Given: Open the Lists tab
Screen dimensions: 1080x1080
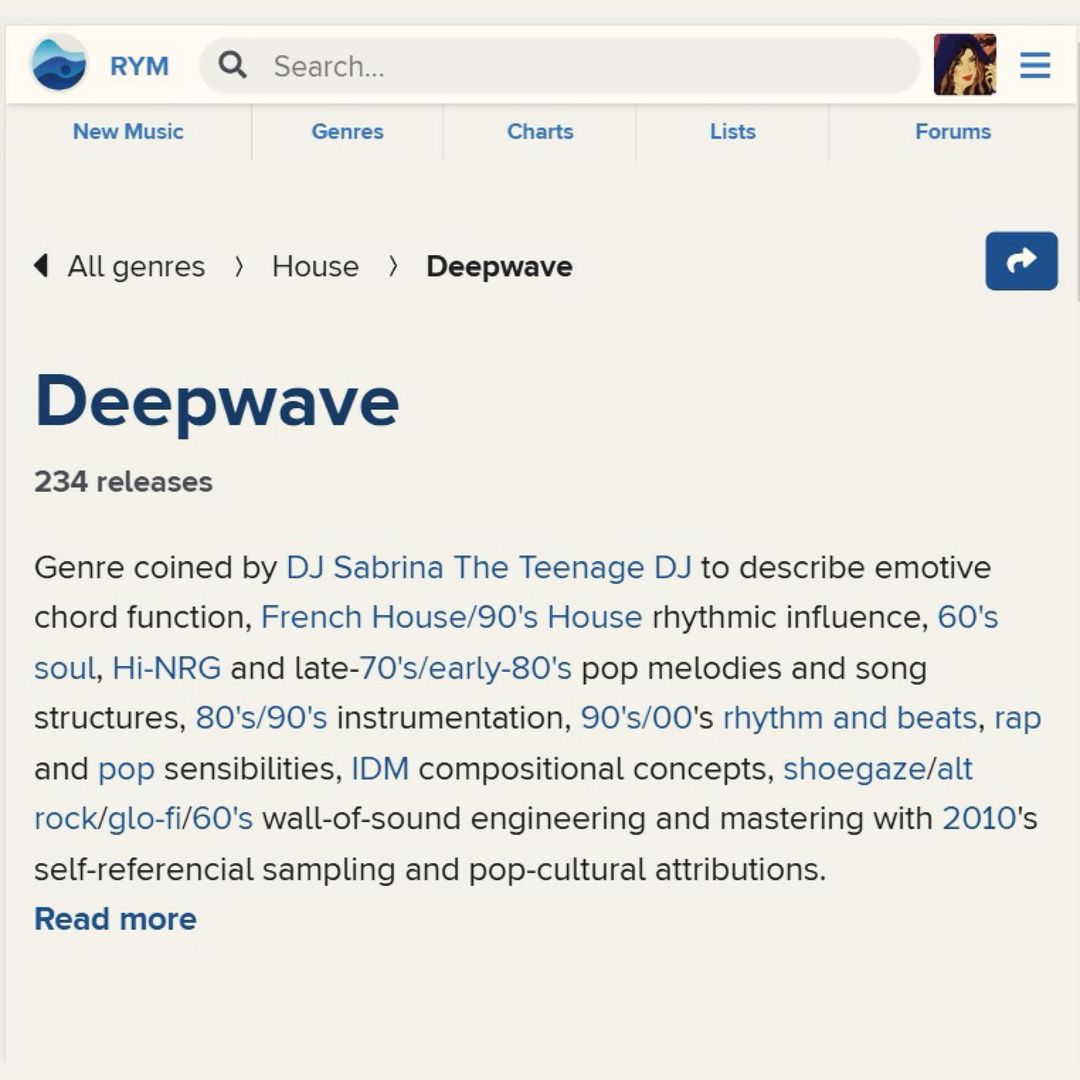Looking at the screenshot, I should point(732,132).
